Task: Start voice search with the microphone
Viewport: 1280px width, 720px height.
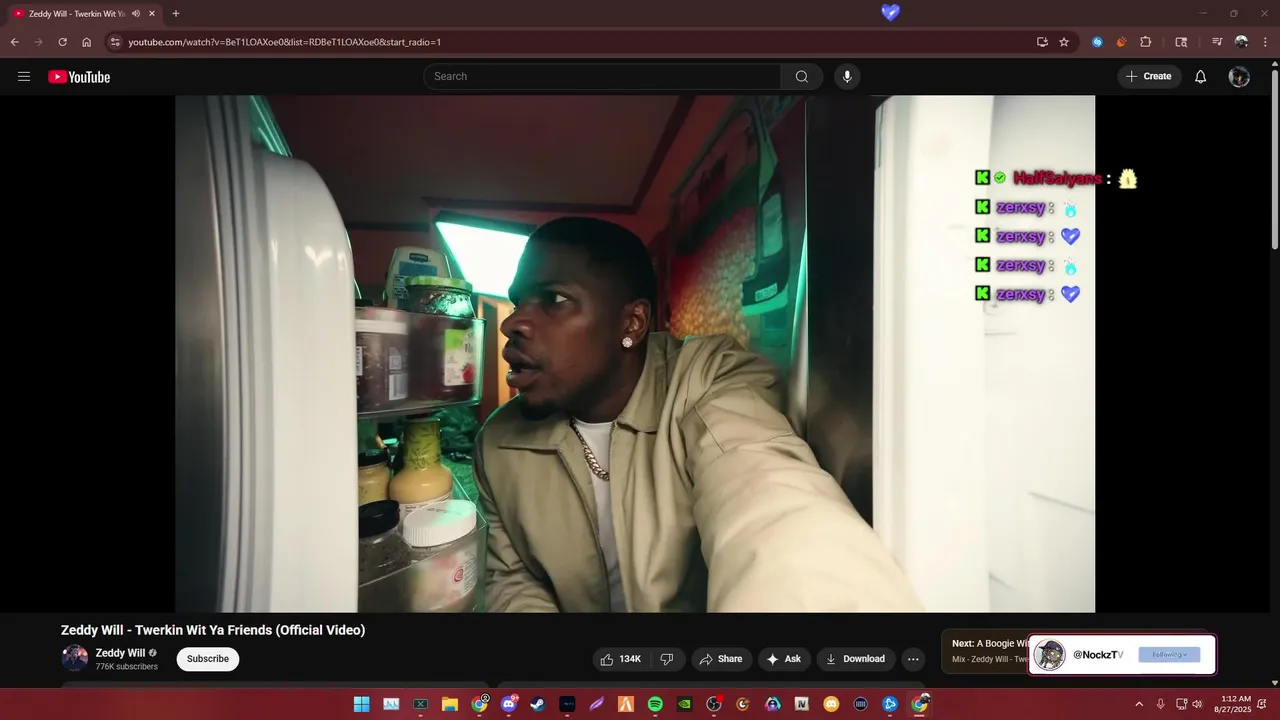Action: (847, 76)
